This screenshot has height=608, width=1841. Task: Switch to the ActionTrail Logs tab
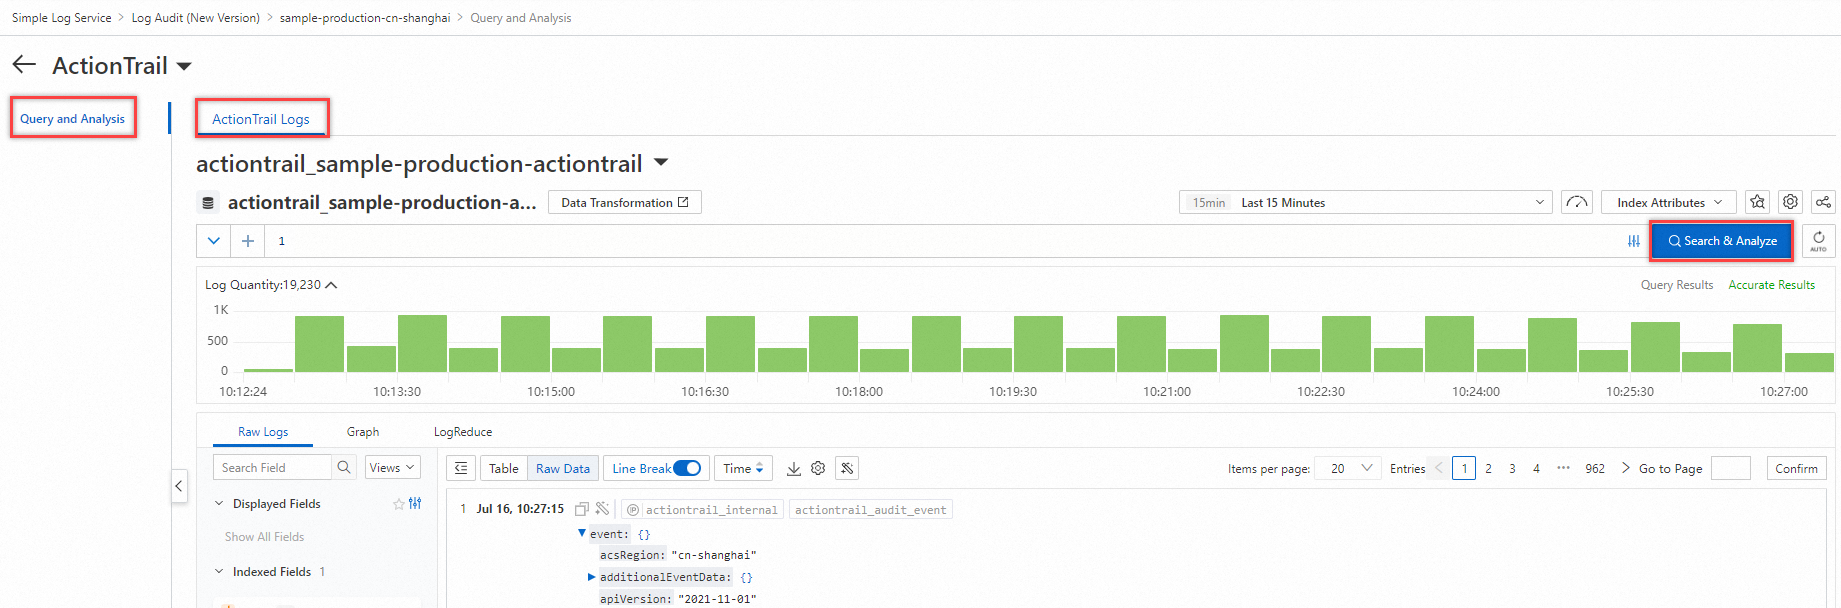point(261,119)
